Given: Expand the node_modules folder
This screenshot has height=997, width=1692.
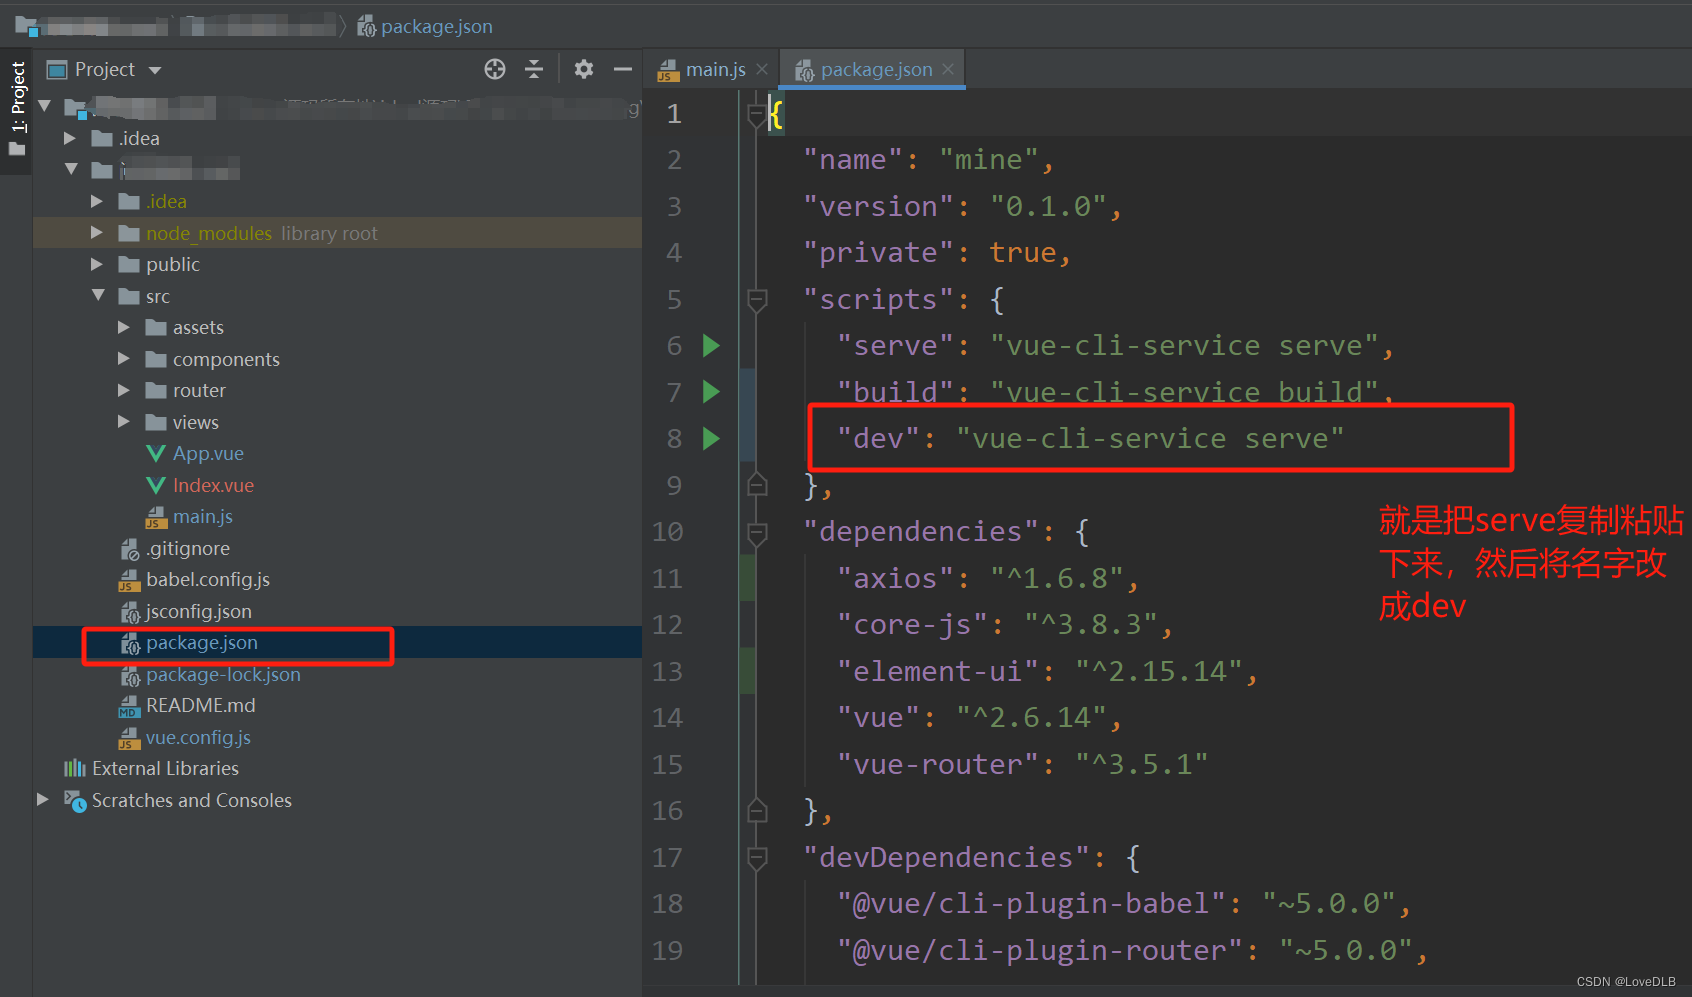Looking at the screenshot, I should pyautogui.click(x=96, y=233).
